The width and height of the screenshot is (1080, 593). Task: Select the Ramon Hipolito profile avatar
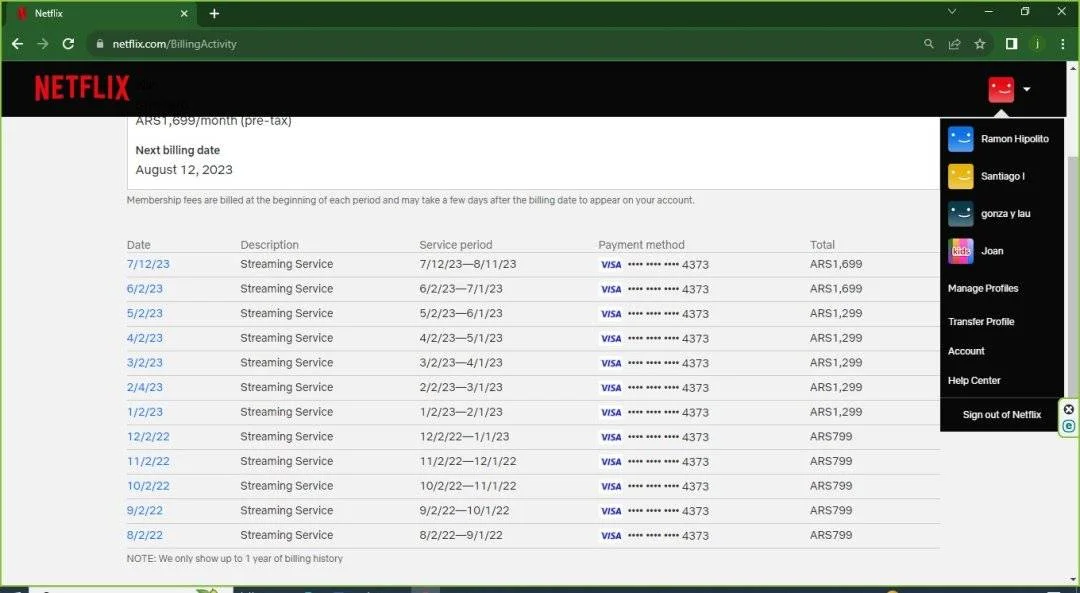pos(960,138)
